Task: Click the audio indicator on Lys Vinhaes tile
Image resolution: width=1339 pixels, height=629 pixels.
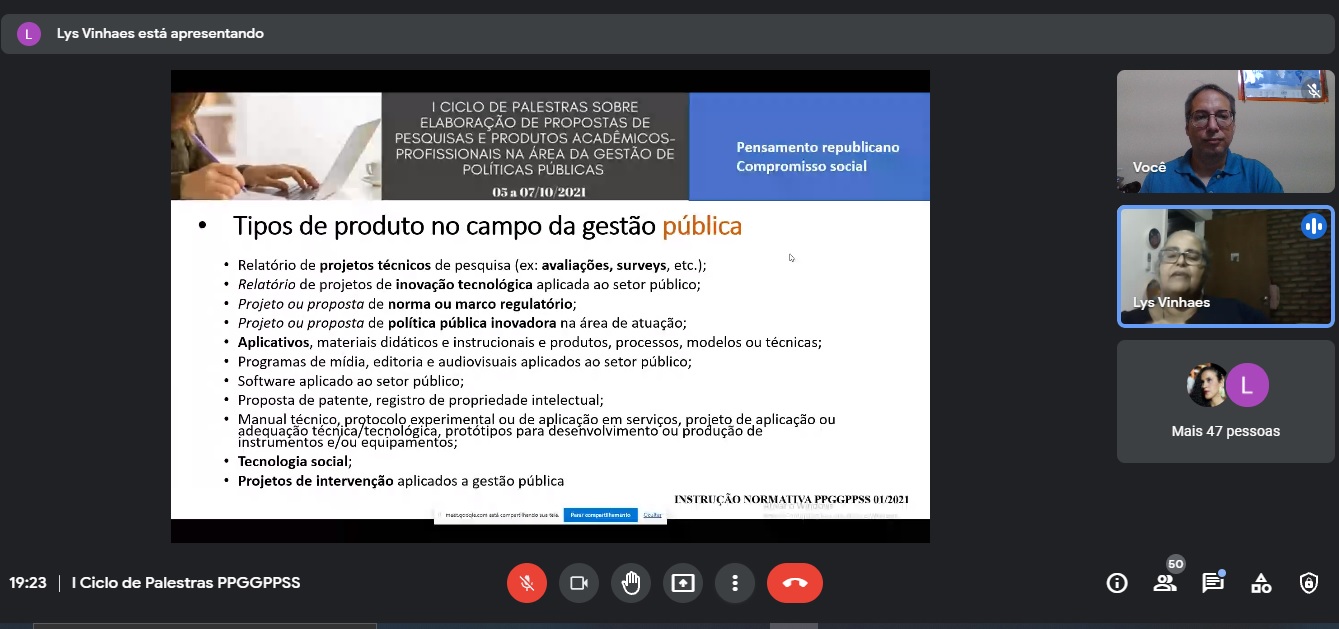Action: tap(1313, 226)
